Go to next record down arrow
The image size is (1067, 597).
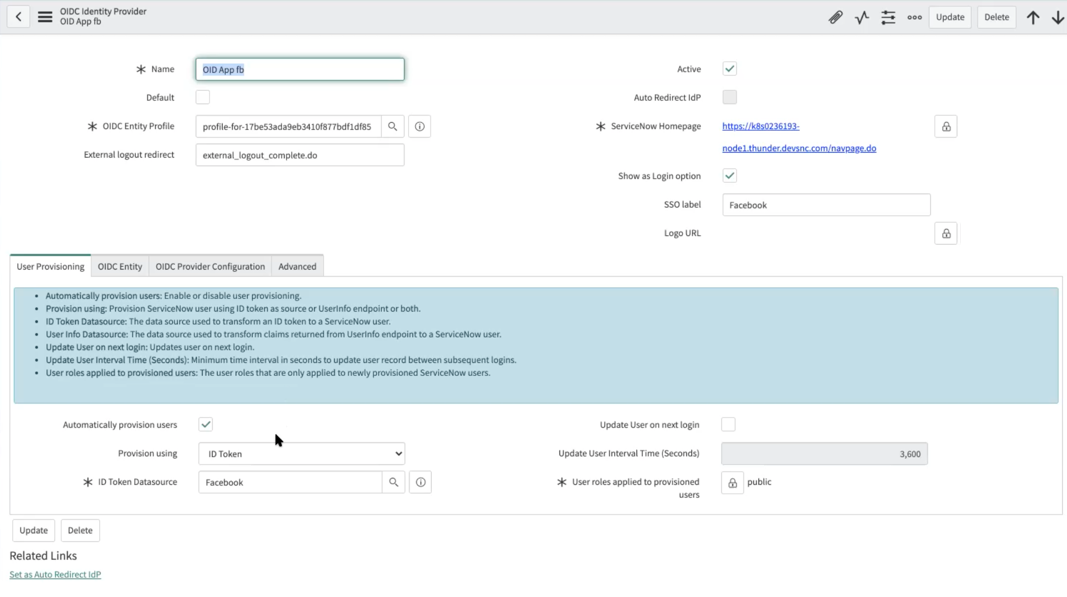[1057, 17]
